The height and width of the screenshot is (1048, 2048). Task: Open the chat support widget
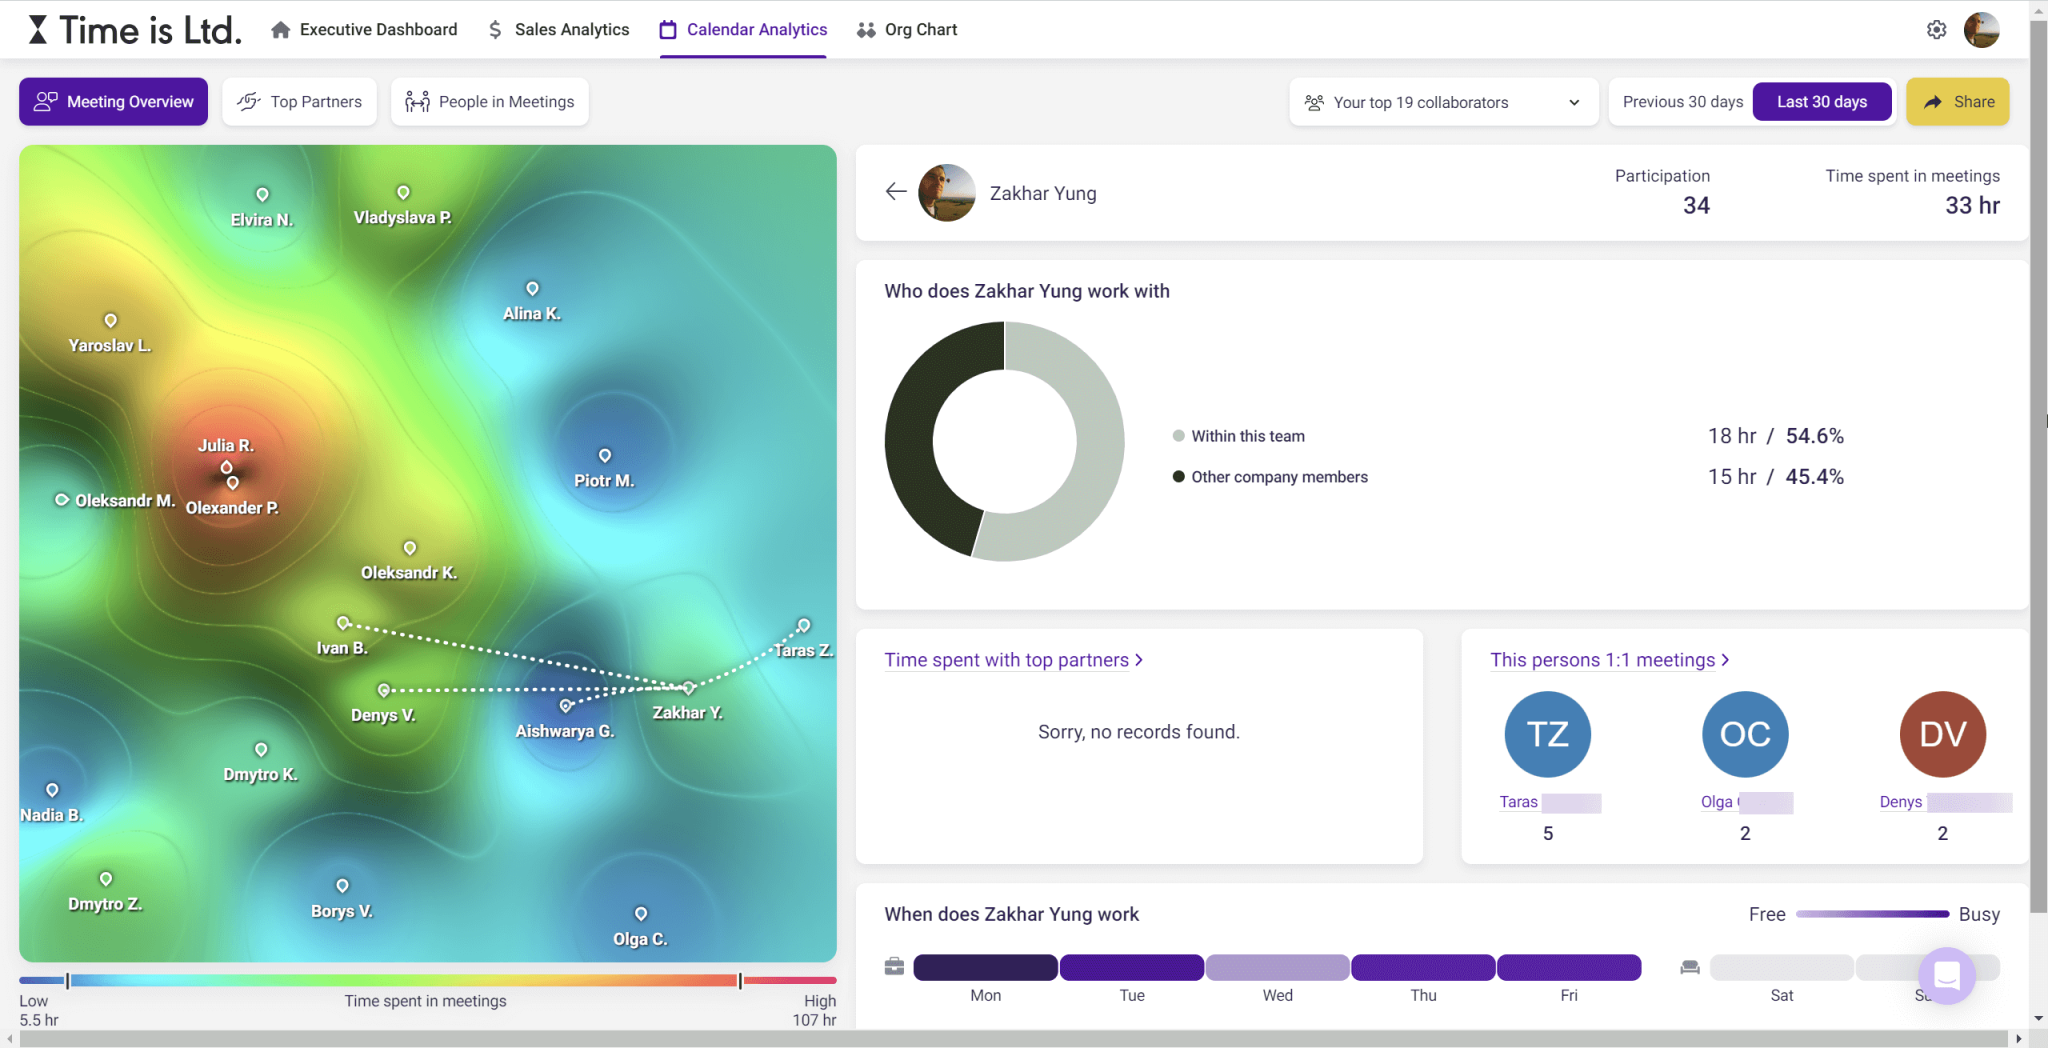point(1946,974)
